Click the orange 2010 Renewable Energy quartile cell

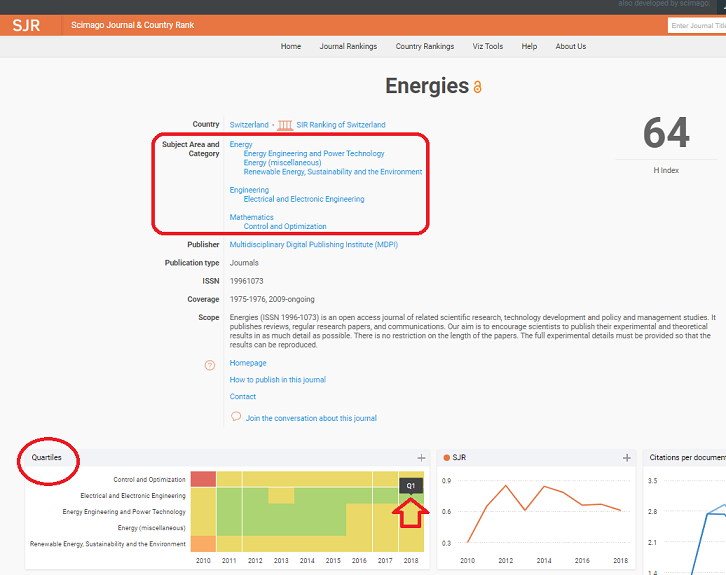[x=203, y=544]
